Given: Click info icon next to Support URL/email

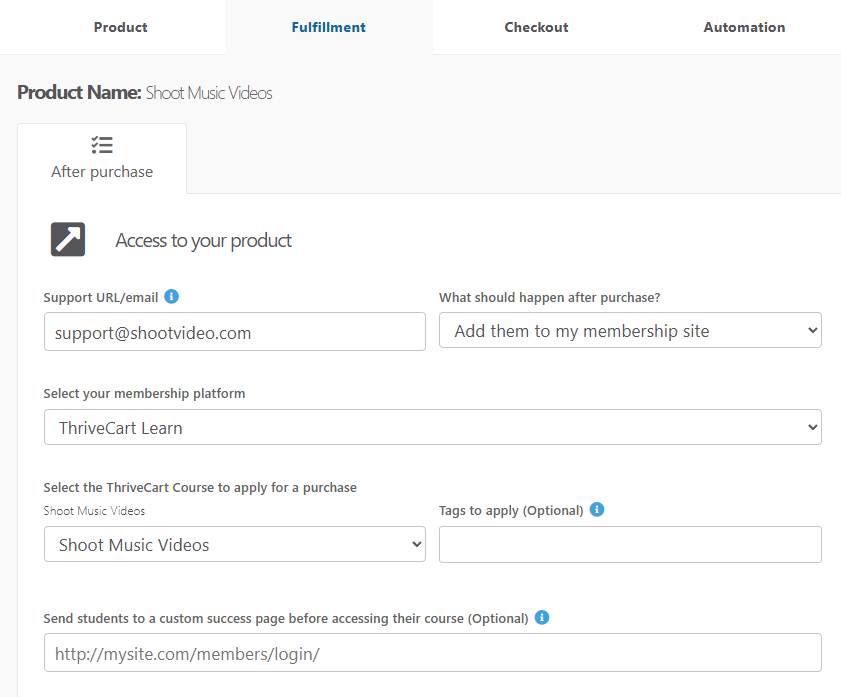Looking at the screenshot, I should (171, 297).
